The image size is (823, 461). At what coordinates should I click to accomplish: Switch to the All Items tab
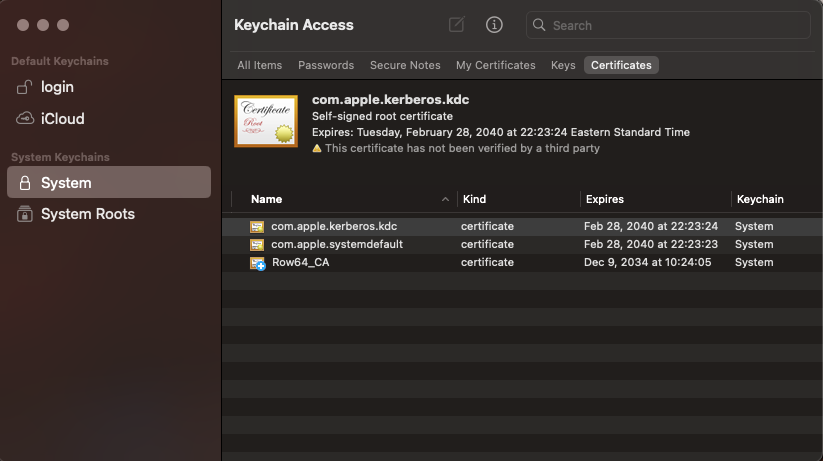coord(259,65)
